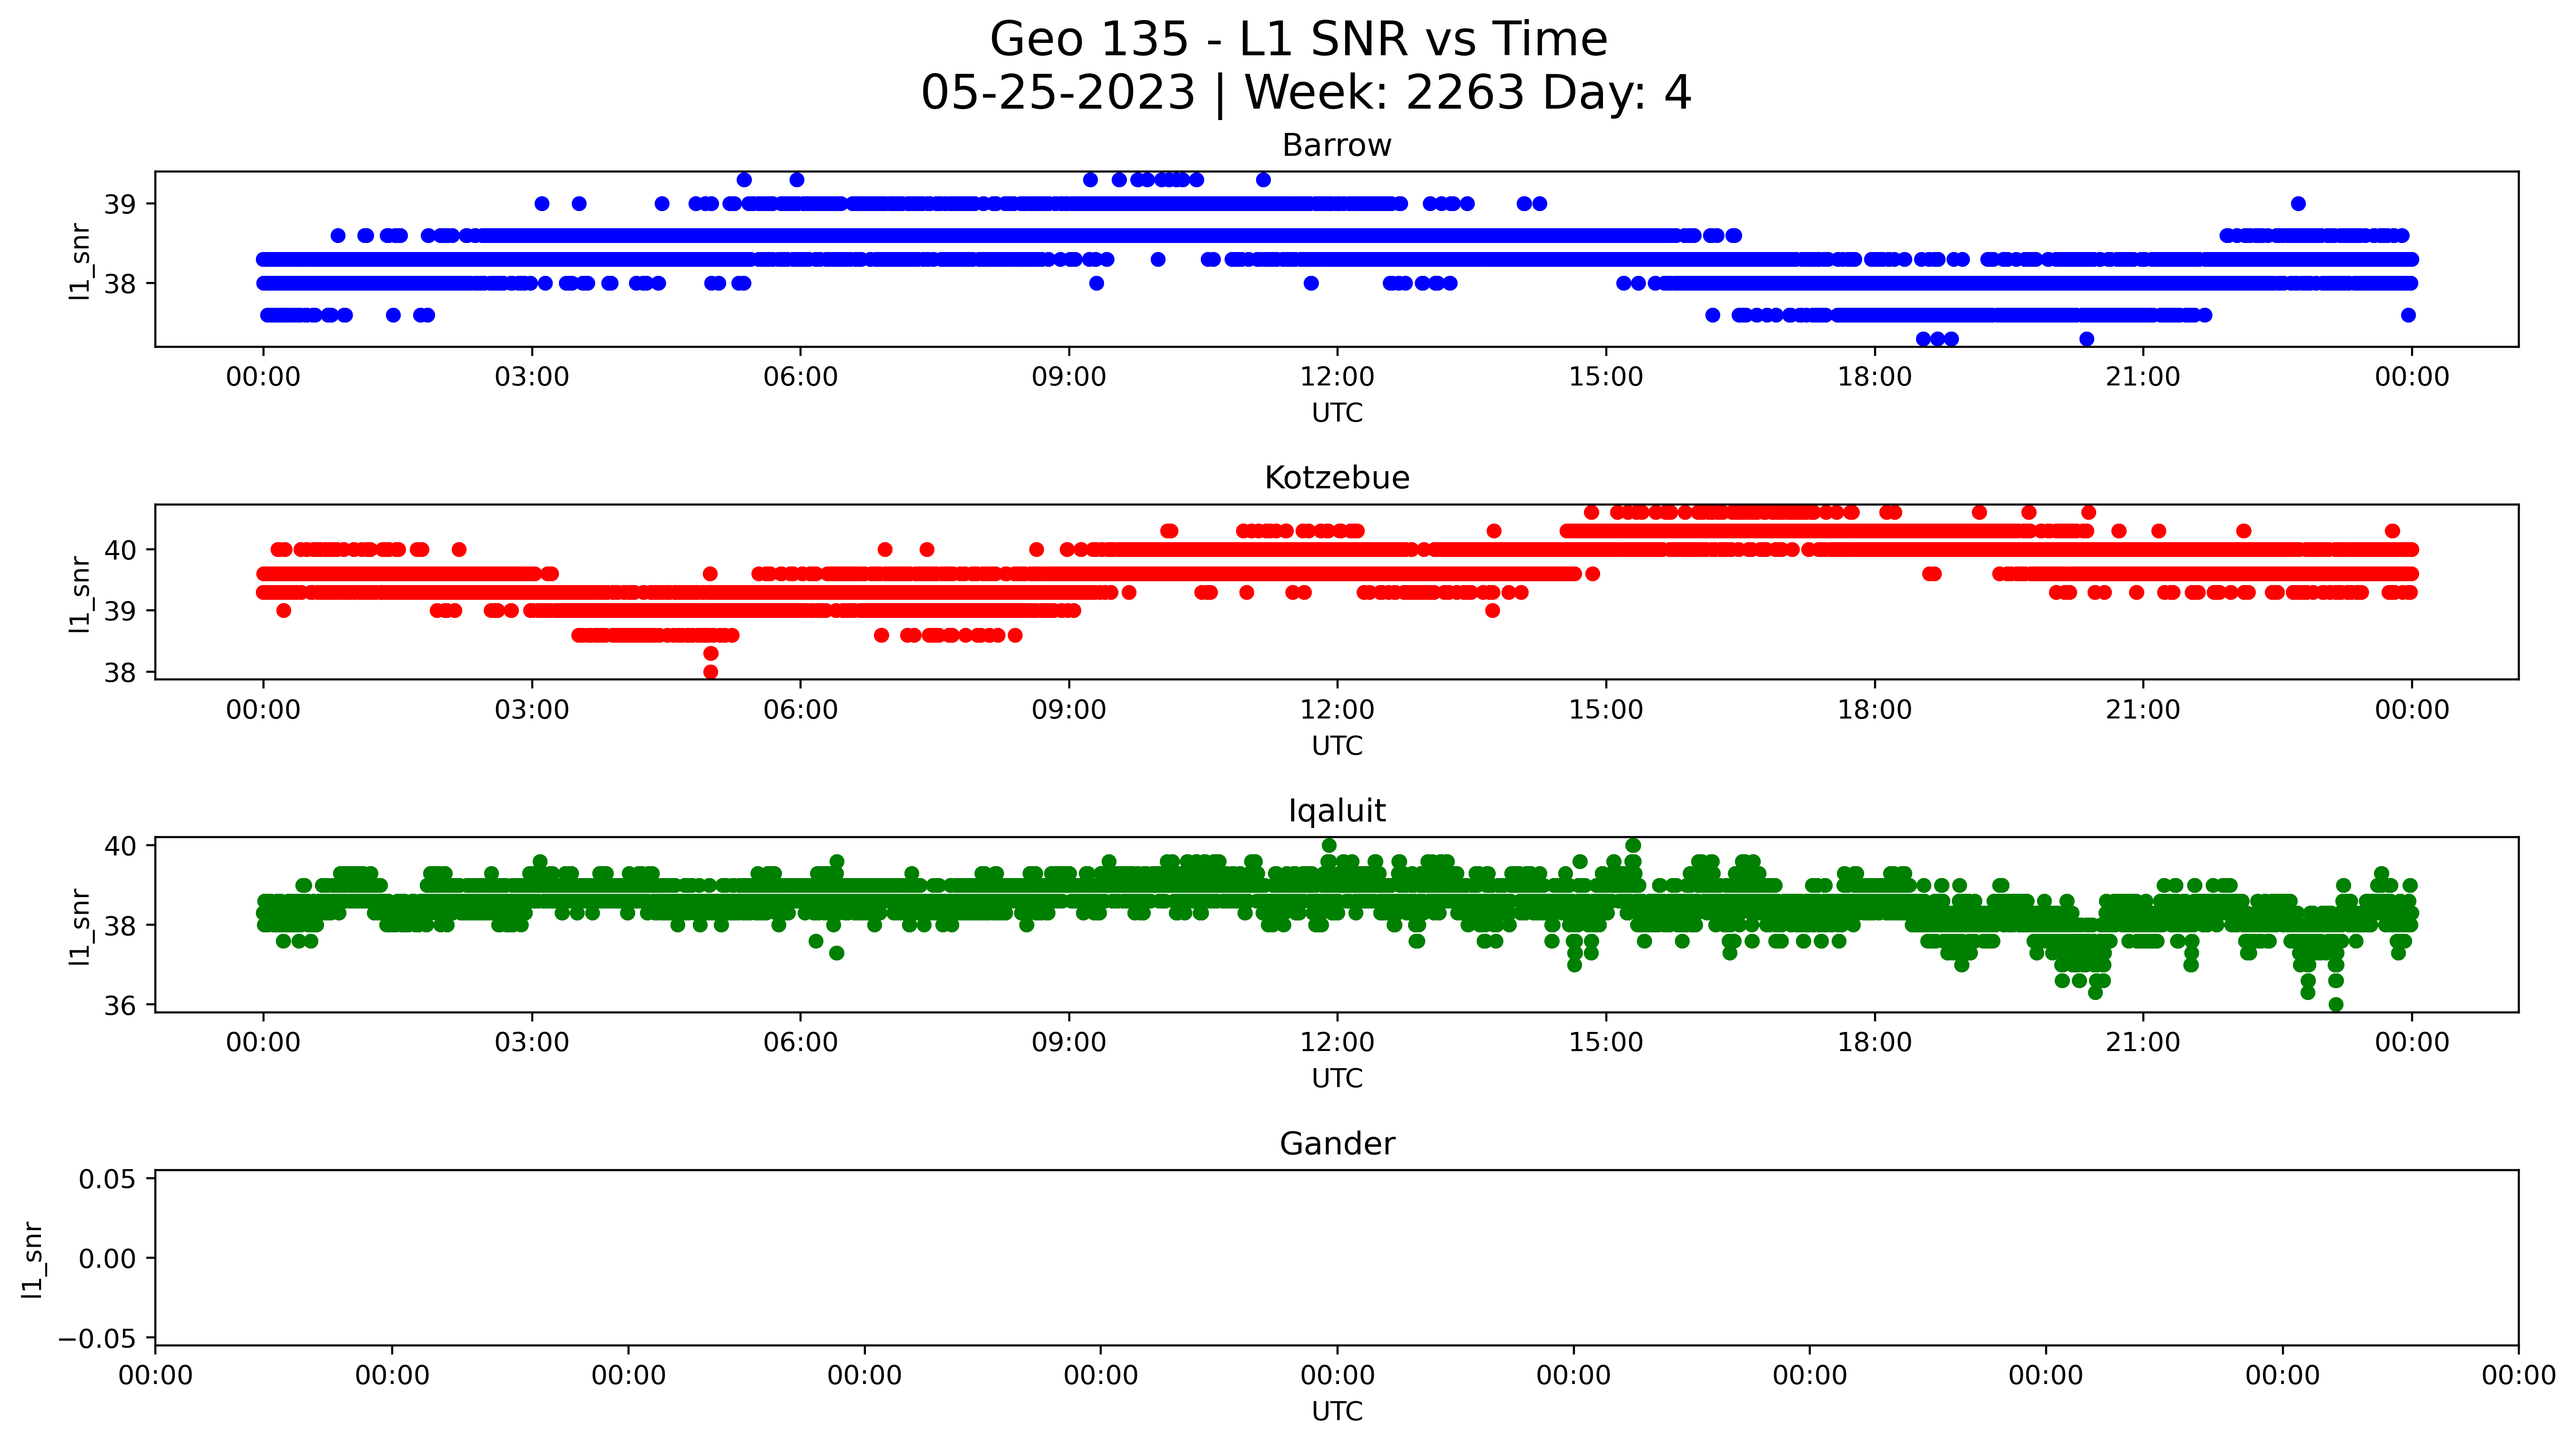Click the '38' y-axis tick on the Kotzebue chart
This screenshot has height=1445, width=2576.
tap(120, 673)
